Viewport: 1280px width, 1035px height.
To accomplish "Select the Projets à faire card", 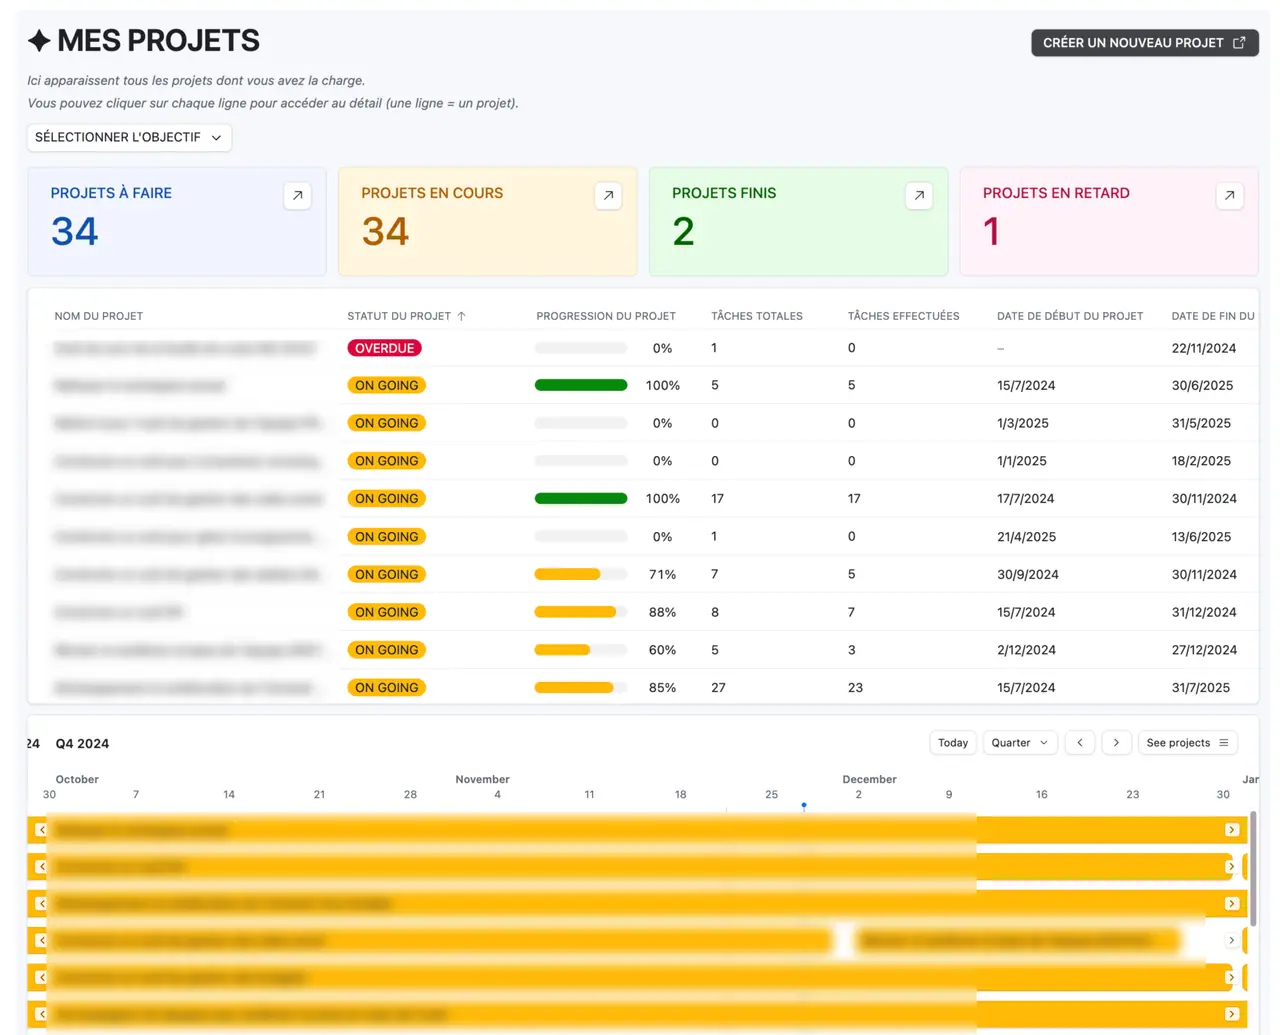I will point(177,222).
